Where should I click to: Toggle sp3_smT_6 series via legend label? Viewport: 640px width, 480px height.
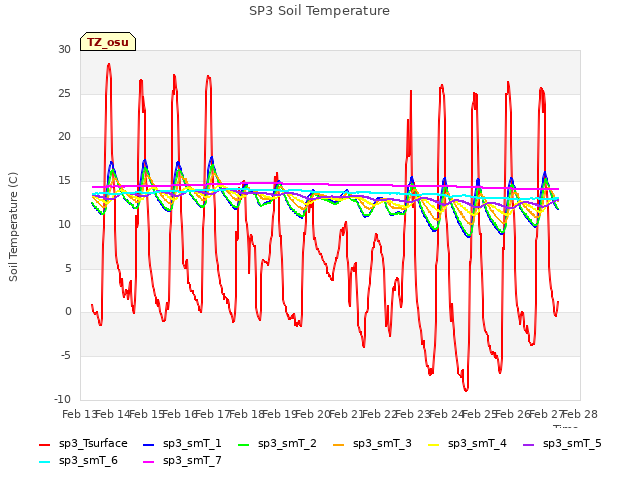(x=88, y=461)
